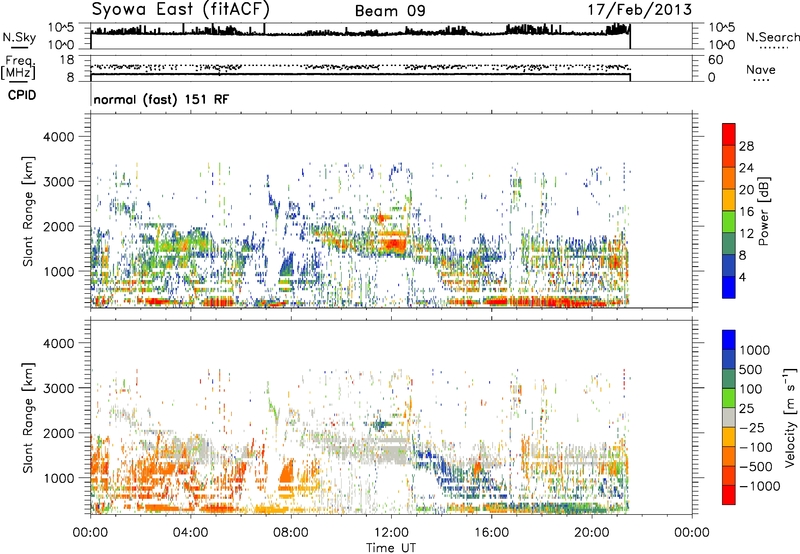Click the '-1000' tick on the Velocity scale
This screenshot has width=800, height=554.
[760, 486]
